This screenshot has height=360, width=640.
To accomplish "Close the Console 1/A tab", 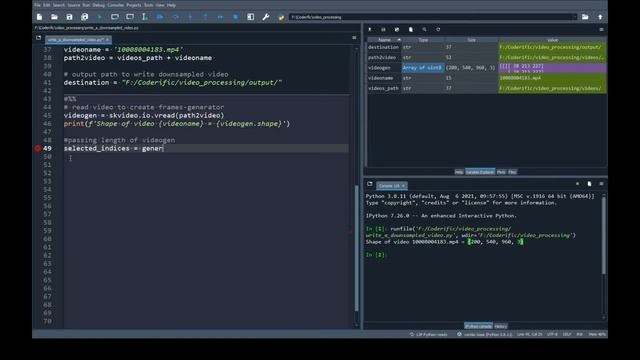I will point(403,186).
